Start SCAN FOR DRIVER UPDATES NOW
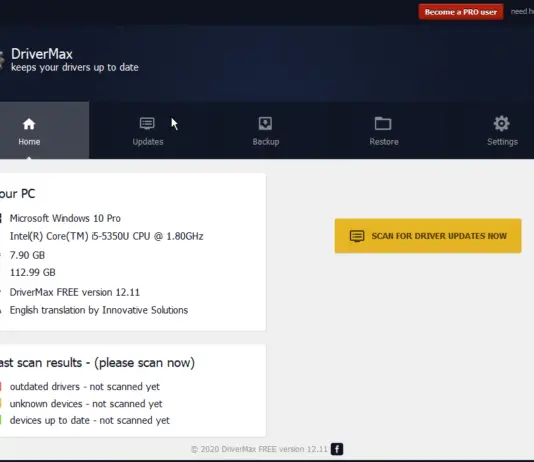Viewport: 534px width, 462px height. click(428, 236)
